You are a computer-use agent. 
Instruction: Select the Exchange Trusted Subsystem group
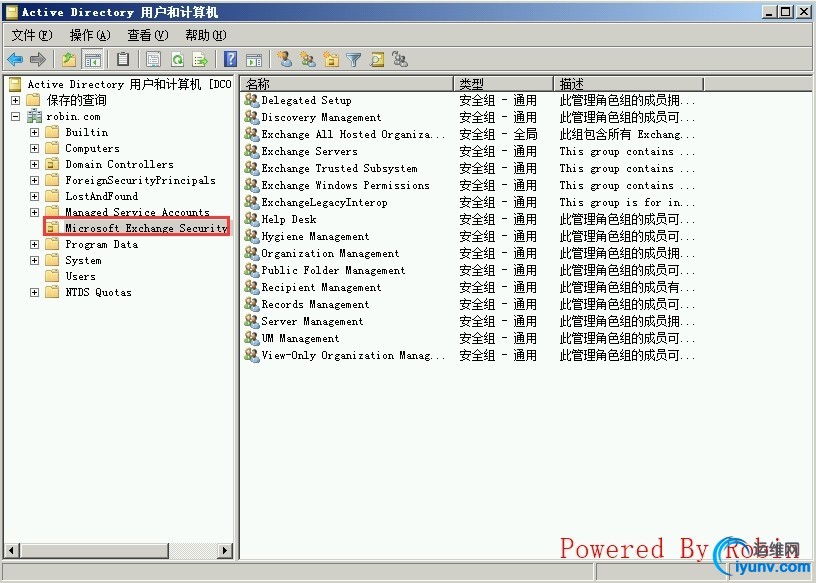pyautogui.click(x=339, y=168)
